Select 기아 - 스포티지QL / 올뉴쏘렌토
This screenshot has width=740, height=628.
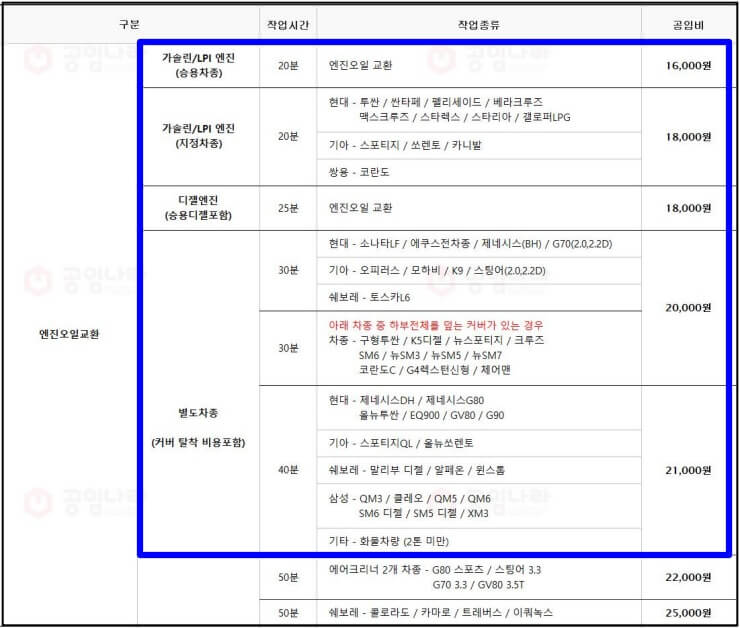[x=401, y=443]
